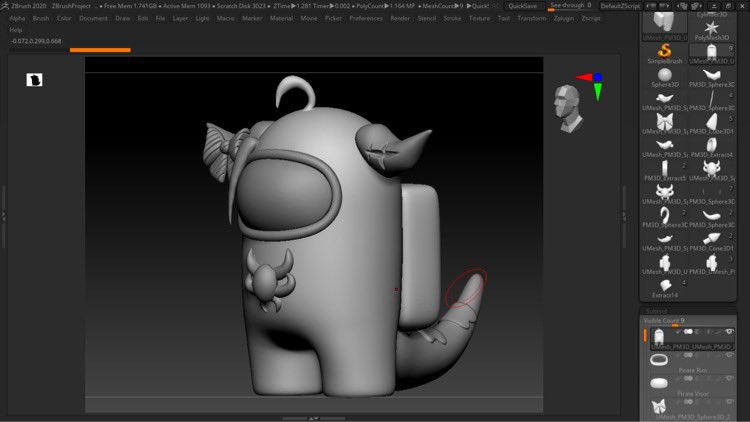Select the PM3D_Cube3D1 tool thumbnail

712,122
